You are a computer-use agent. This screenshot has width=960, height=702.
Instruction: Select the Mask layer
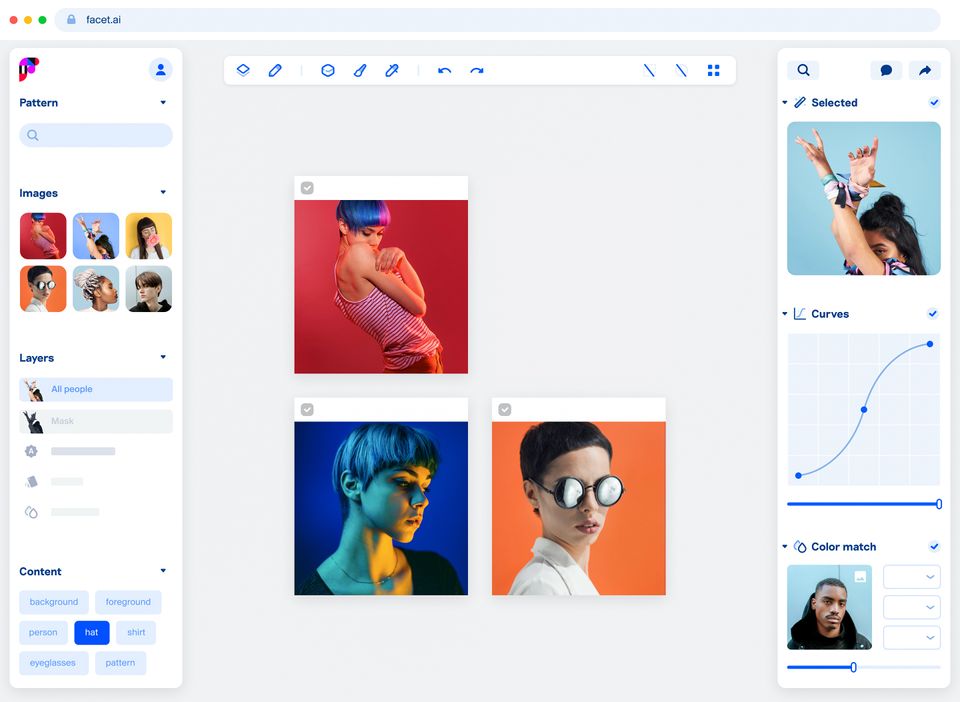click(96, 421)
